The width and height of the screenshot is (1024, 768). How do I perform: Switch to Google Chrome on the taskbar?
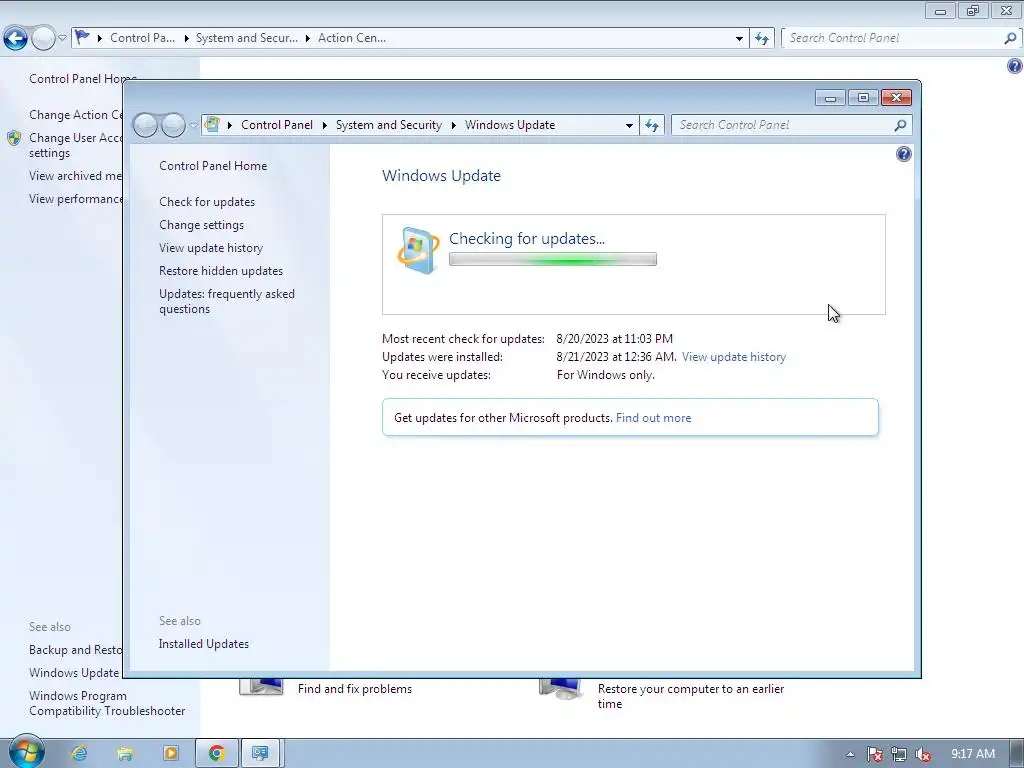click(x=216, y=754)
